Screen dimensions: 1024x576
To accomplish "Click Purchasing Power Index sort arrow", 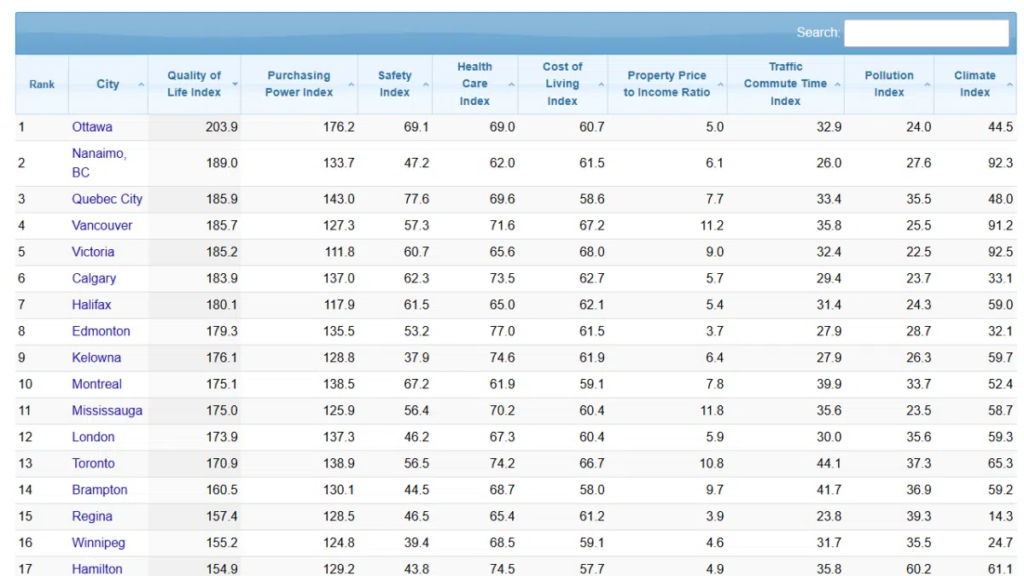I will coord(351,85).
